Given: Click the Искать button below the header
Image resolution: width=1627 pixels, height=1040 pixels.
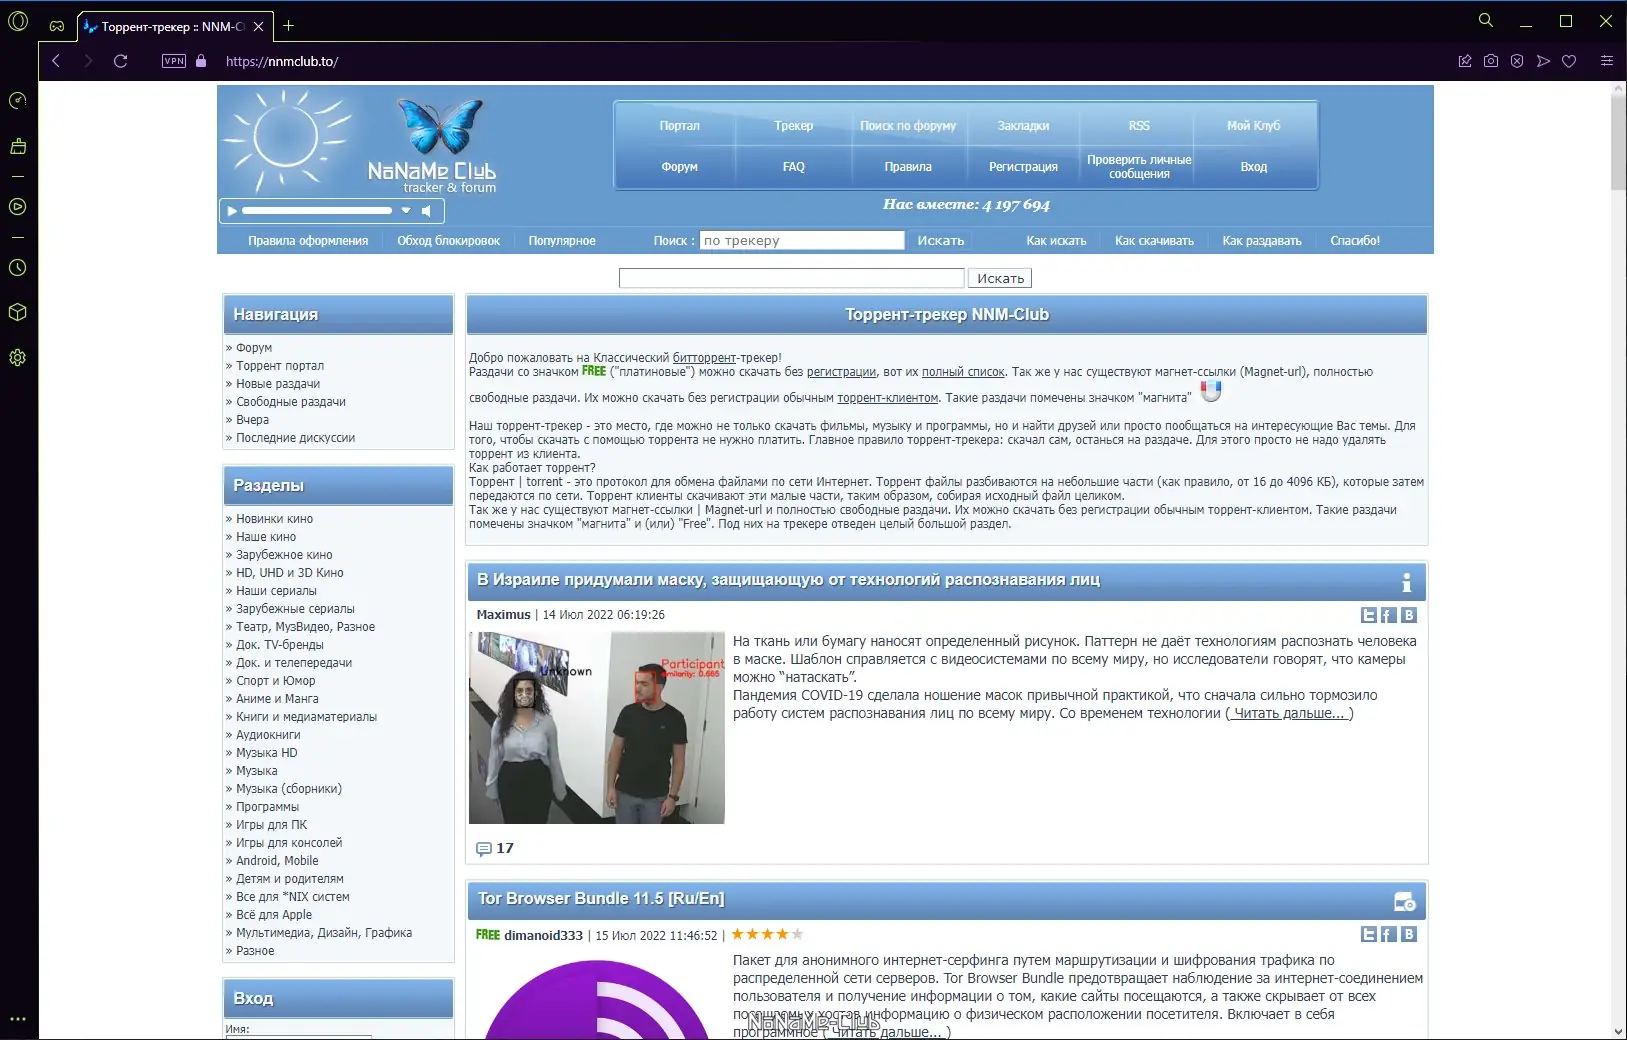Looking at the screenshot, I should coord(1000,278).
